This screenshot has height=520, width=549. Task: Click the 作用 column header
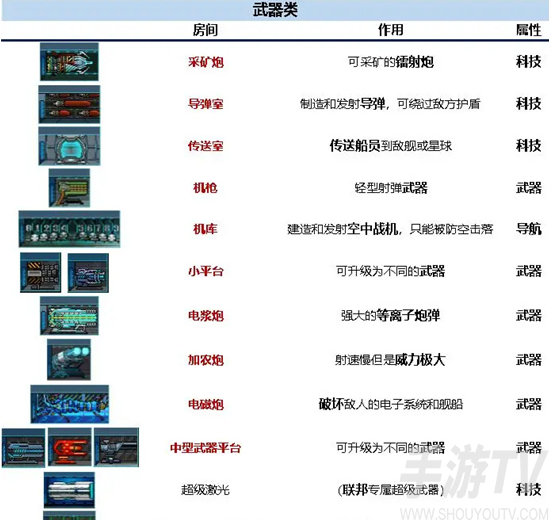(x=391, y=30)
